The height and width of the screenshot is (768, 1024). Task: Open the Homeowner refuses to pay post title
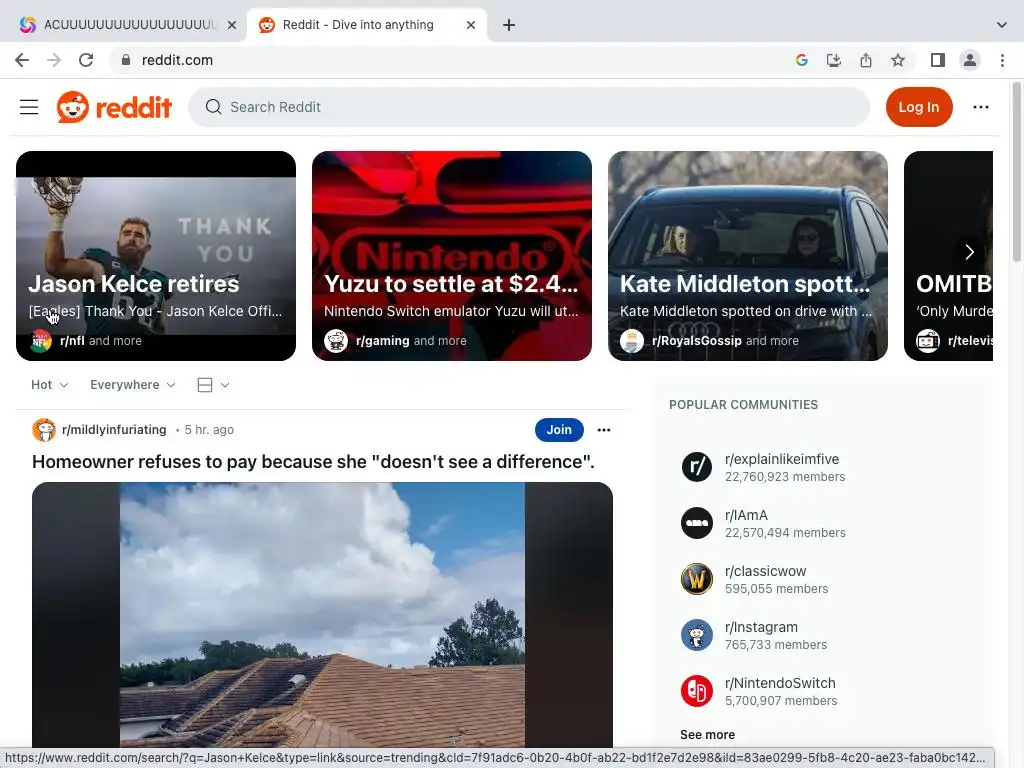(x=313, y=462)
